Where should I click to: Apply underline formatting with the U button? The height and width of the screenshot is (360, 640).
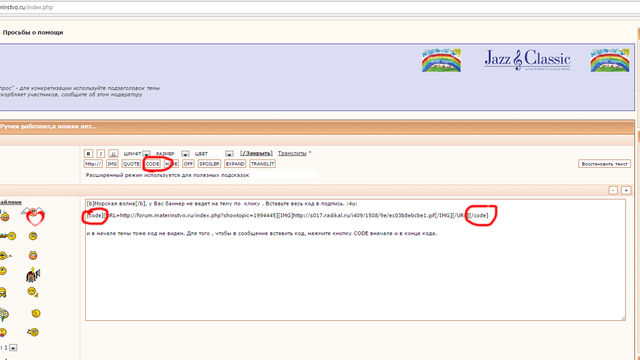click(x=113, y=153)
